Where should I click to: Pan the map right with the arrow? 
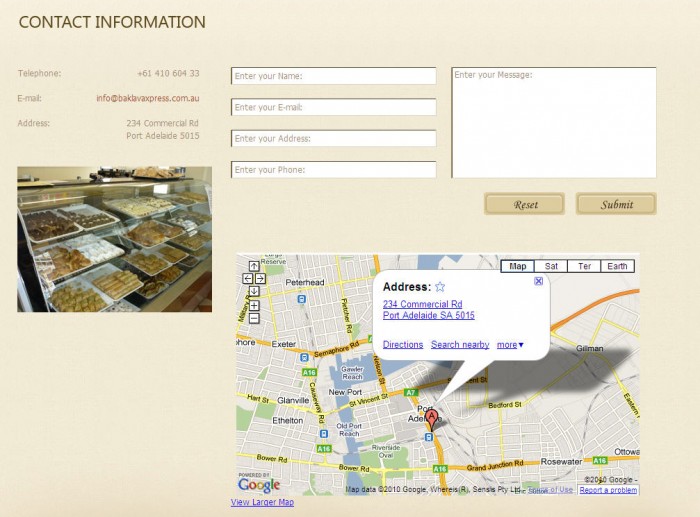click(260, 278)
